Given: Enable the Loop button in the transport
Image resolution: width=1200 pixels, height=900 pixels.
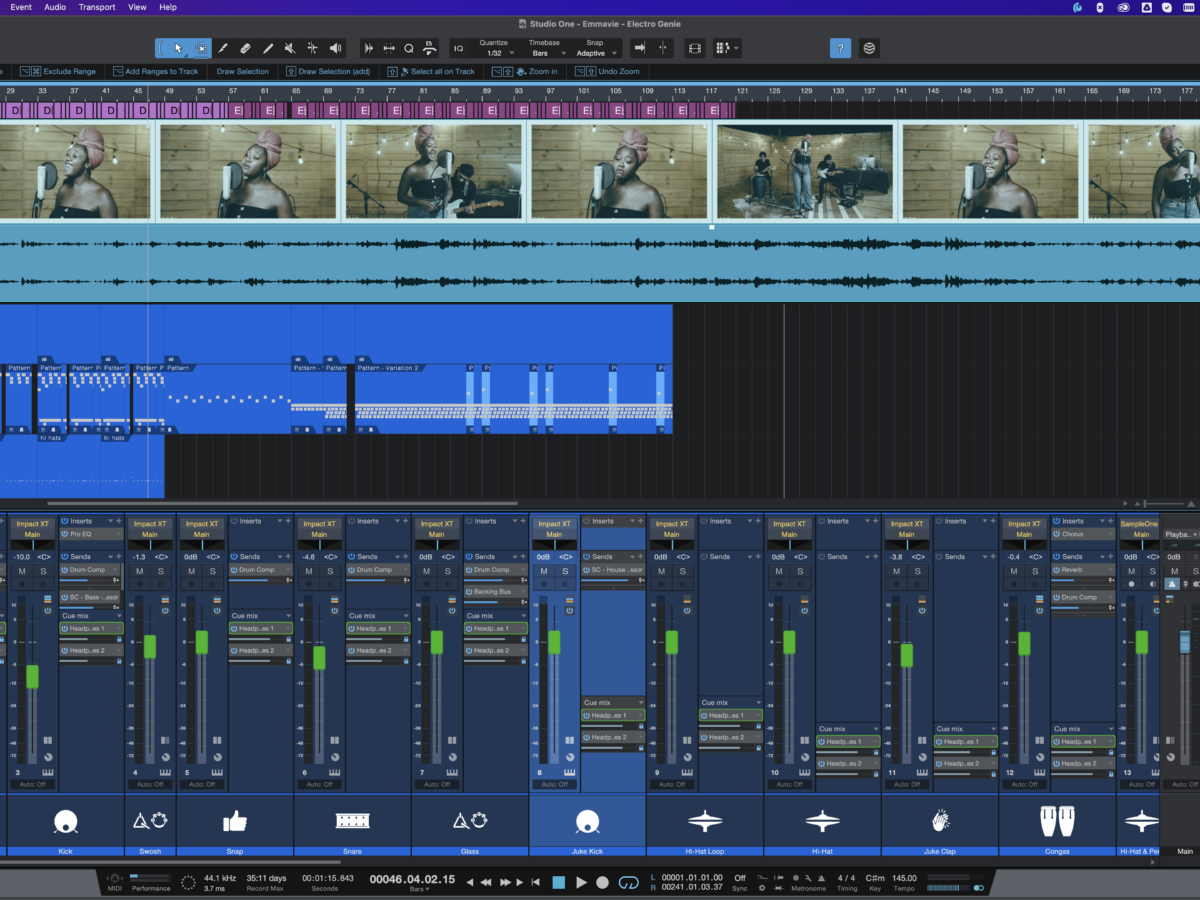Looking at the screenshot, I should click(628, 882).
